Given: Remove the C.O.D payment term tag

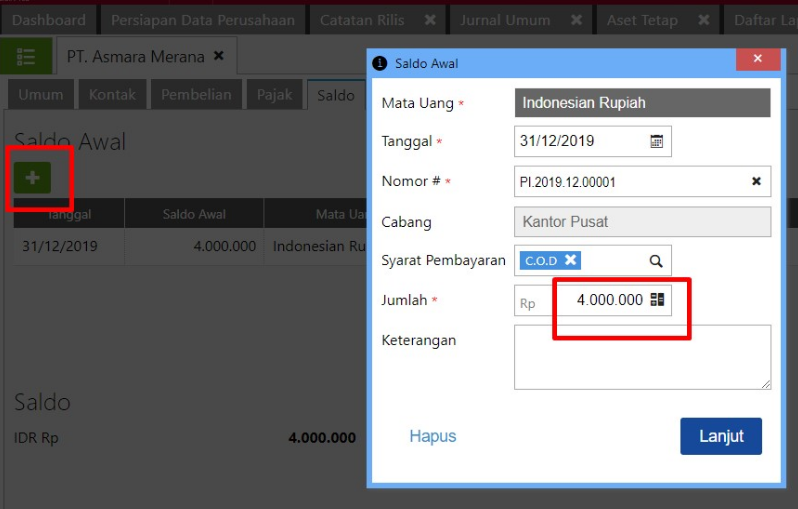Looking at the screenshot, I should [570, 260].
